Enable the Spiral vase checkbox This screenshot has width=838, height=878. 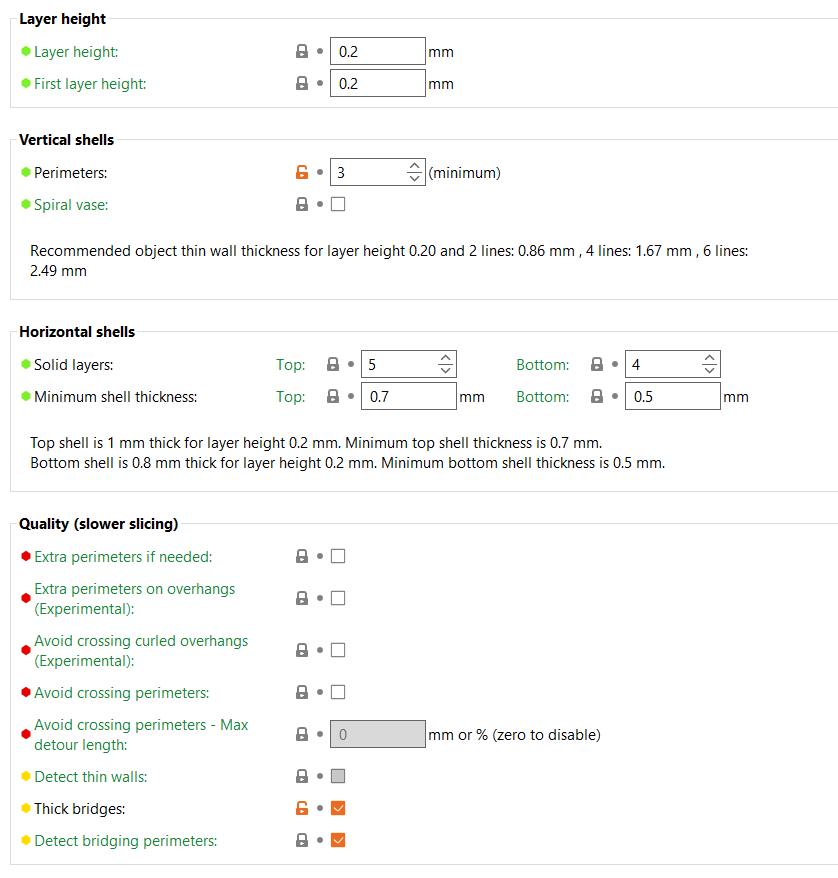pos(338,204)
